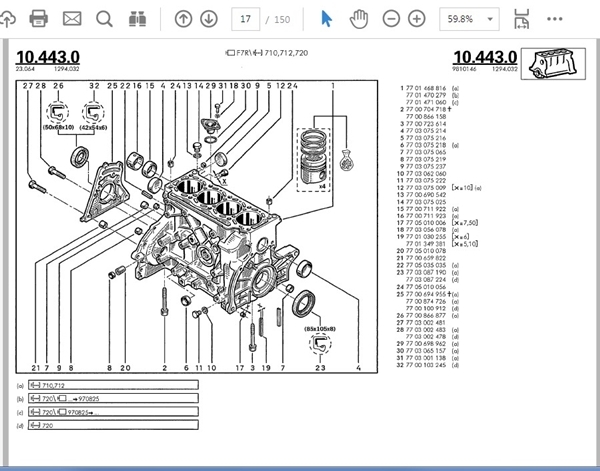
Task: Activate the selection arrow tool
Action: tap(326, 19)
